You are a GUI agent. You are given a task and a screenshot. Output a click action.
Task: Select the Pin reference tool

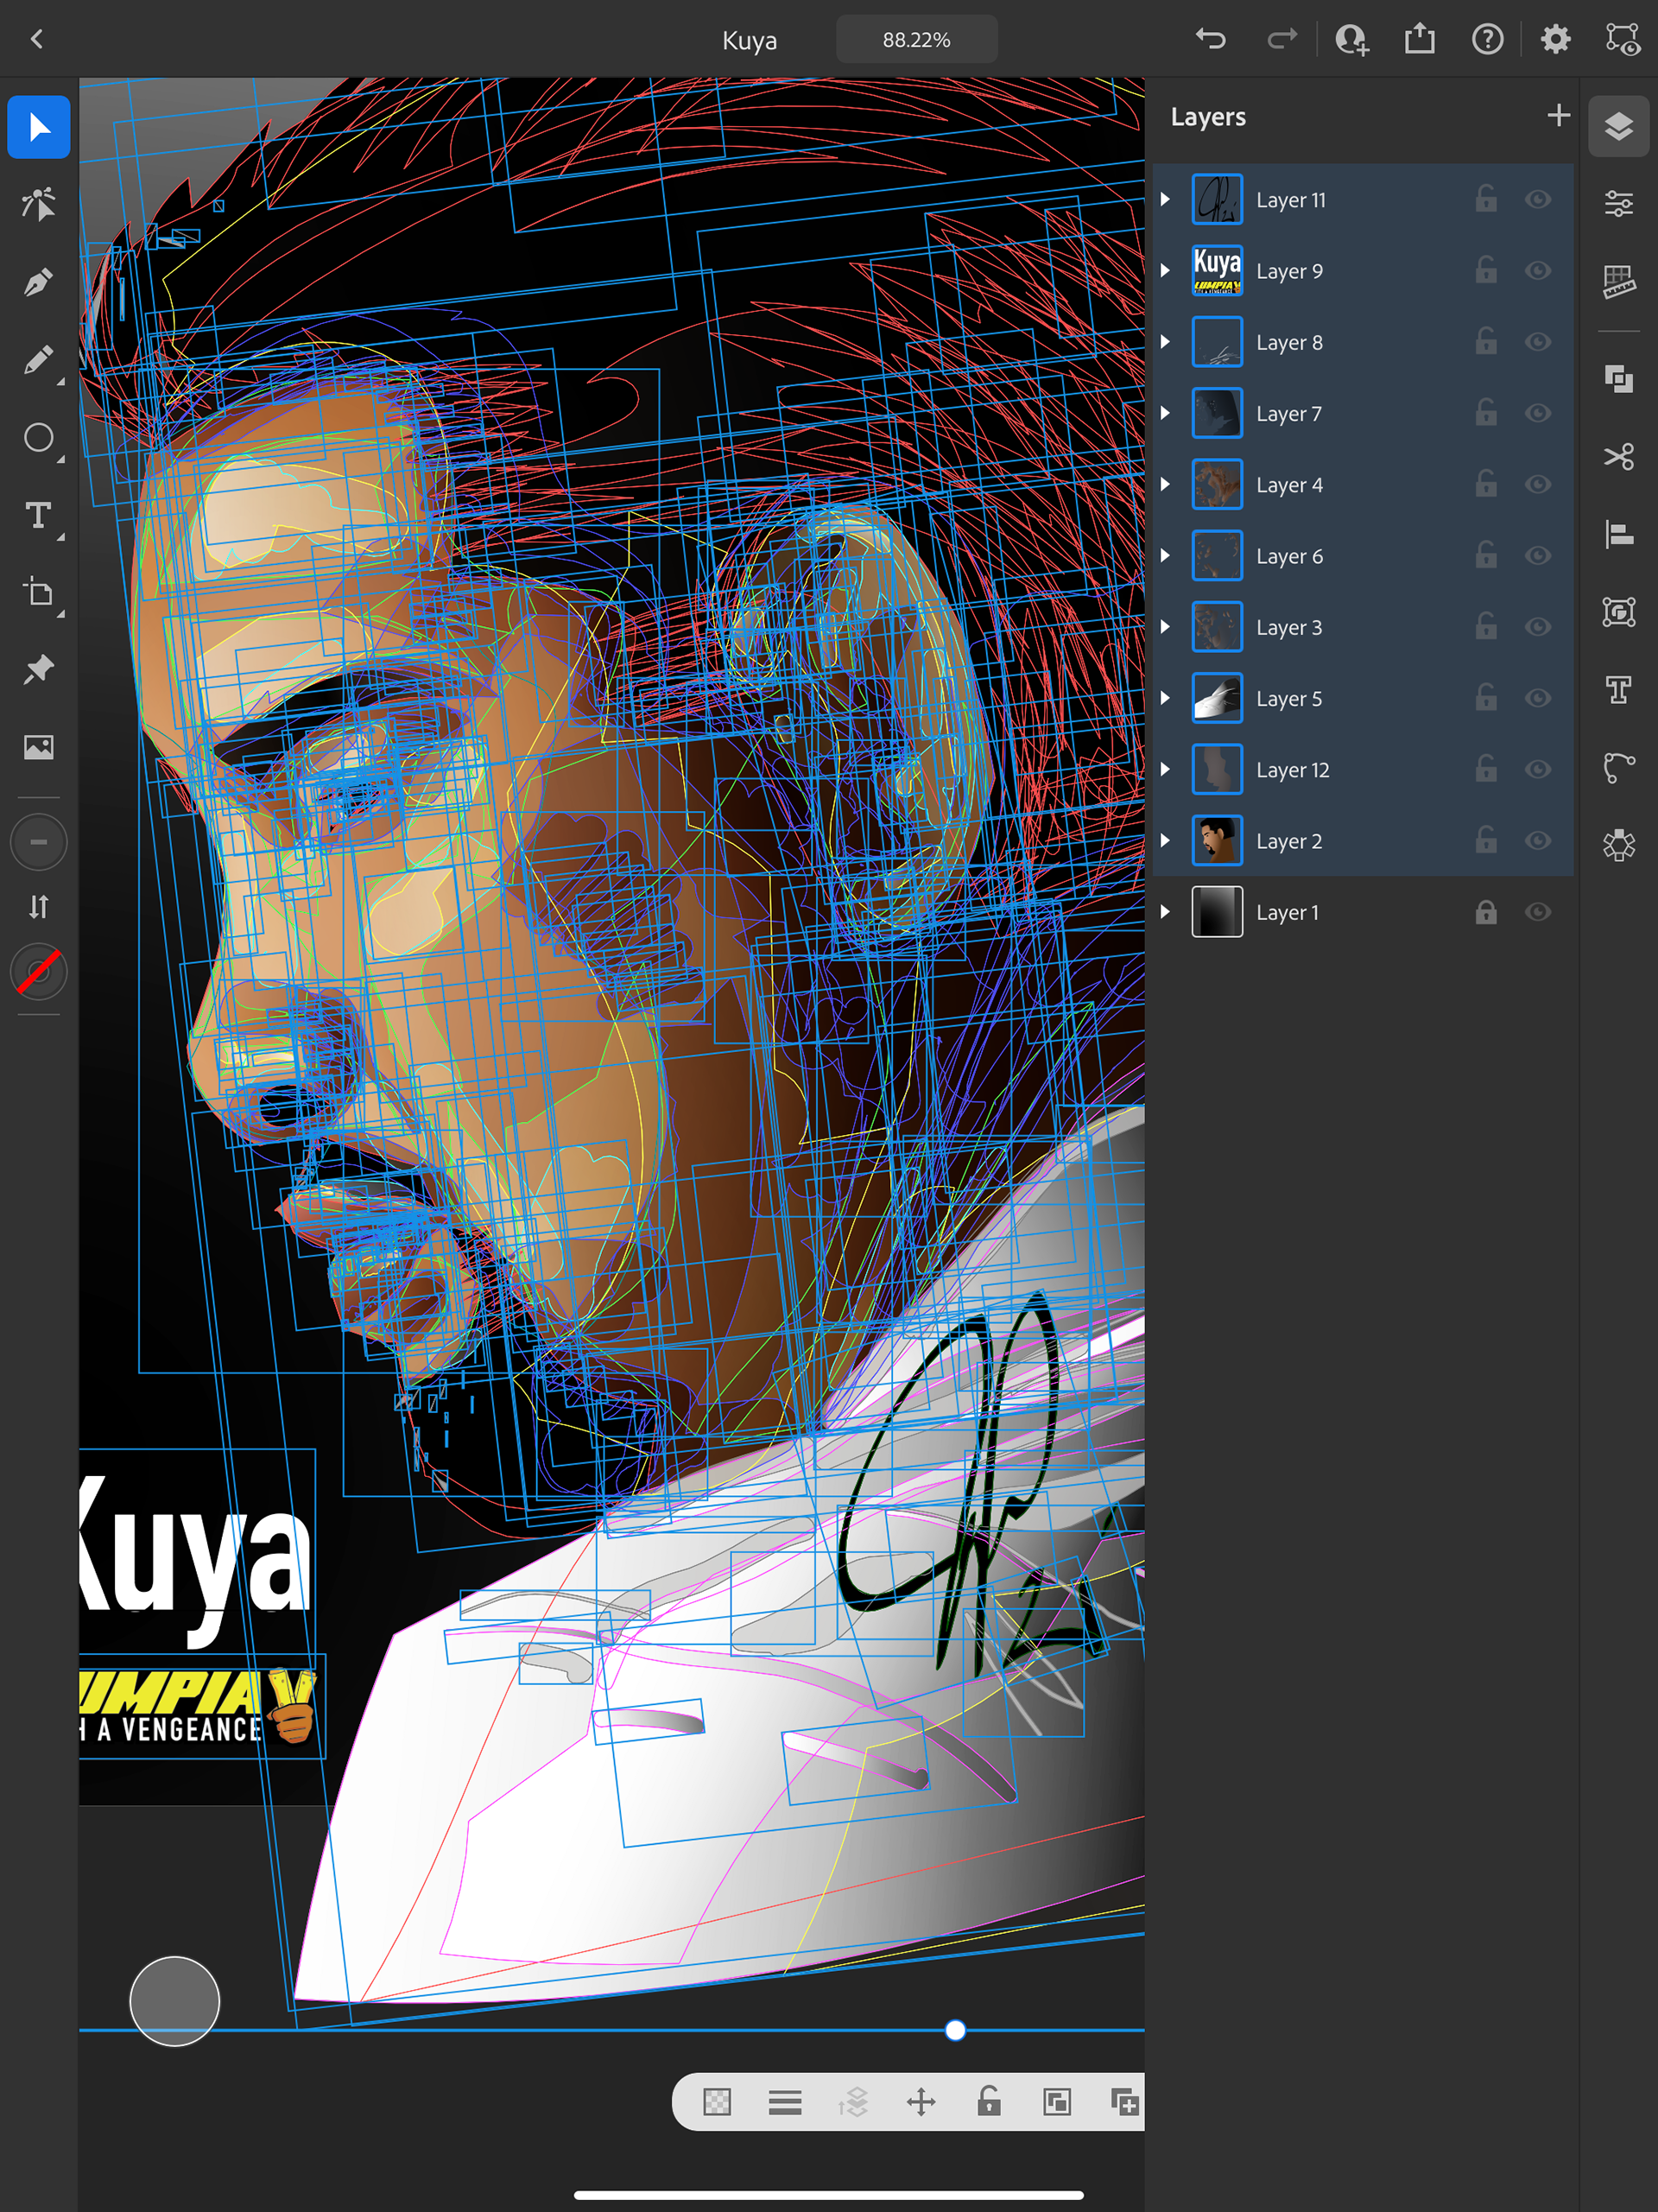point(39,670)
